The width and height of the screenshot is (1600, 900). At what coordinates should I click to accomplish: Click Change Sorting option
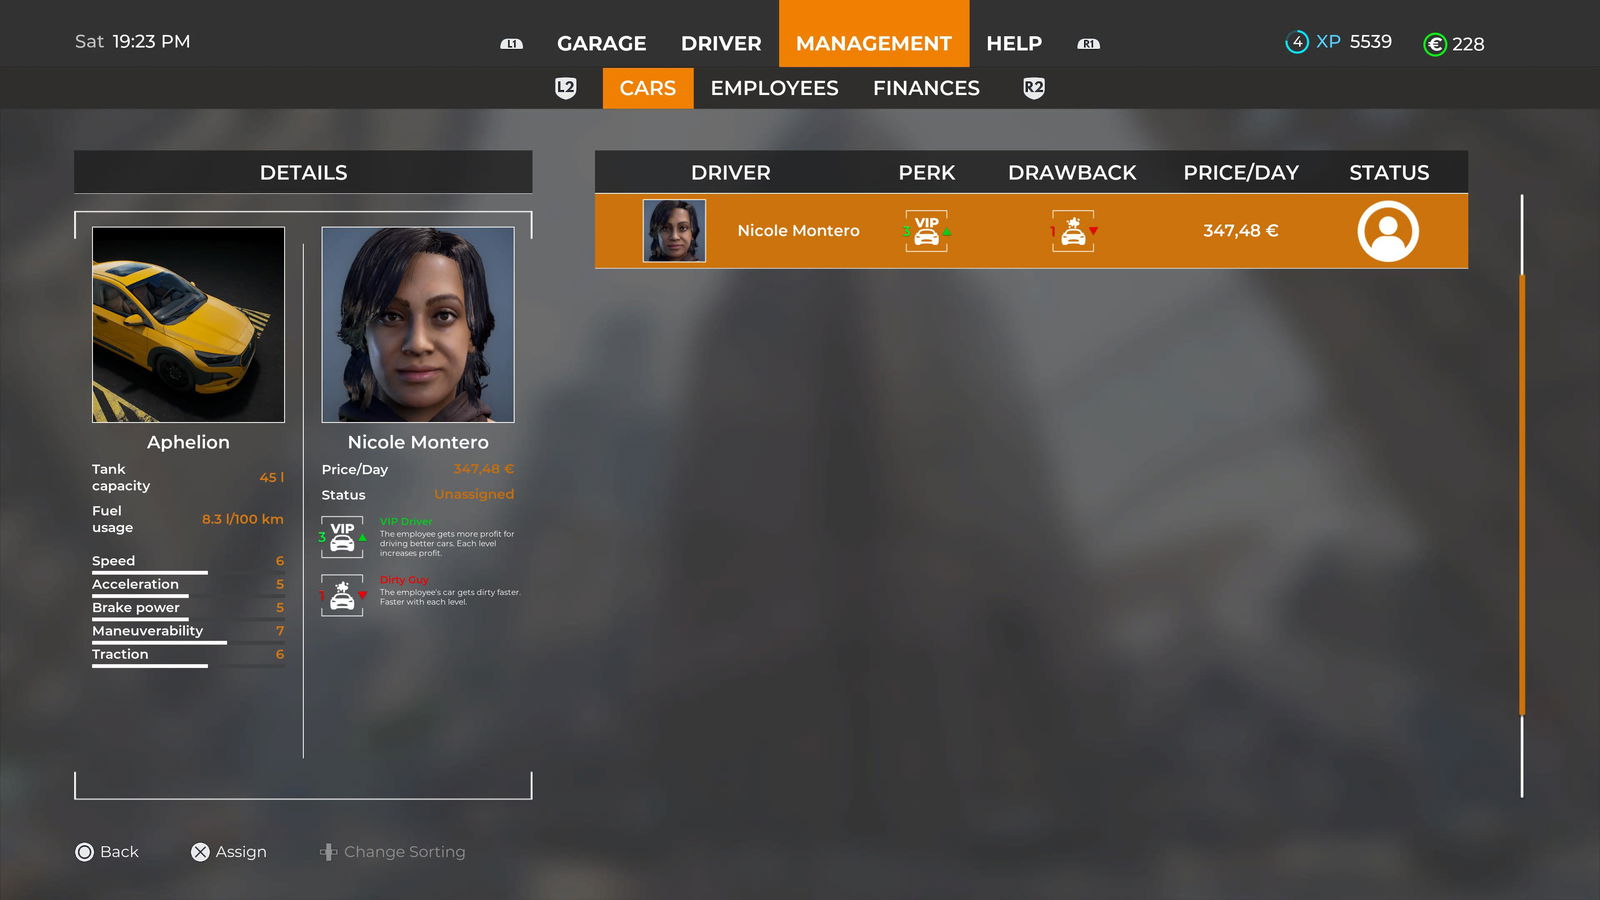[393, 852]
